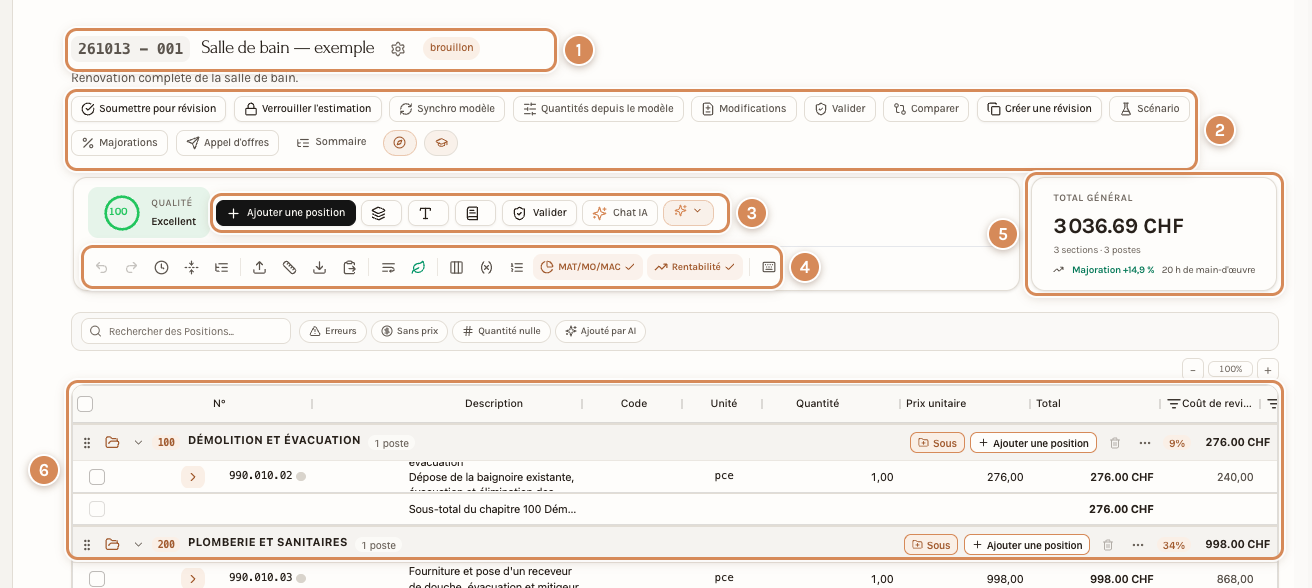Click the redo arrow in the toolbar

131,267
